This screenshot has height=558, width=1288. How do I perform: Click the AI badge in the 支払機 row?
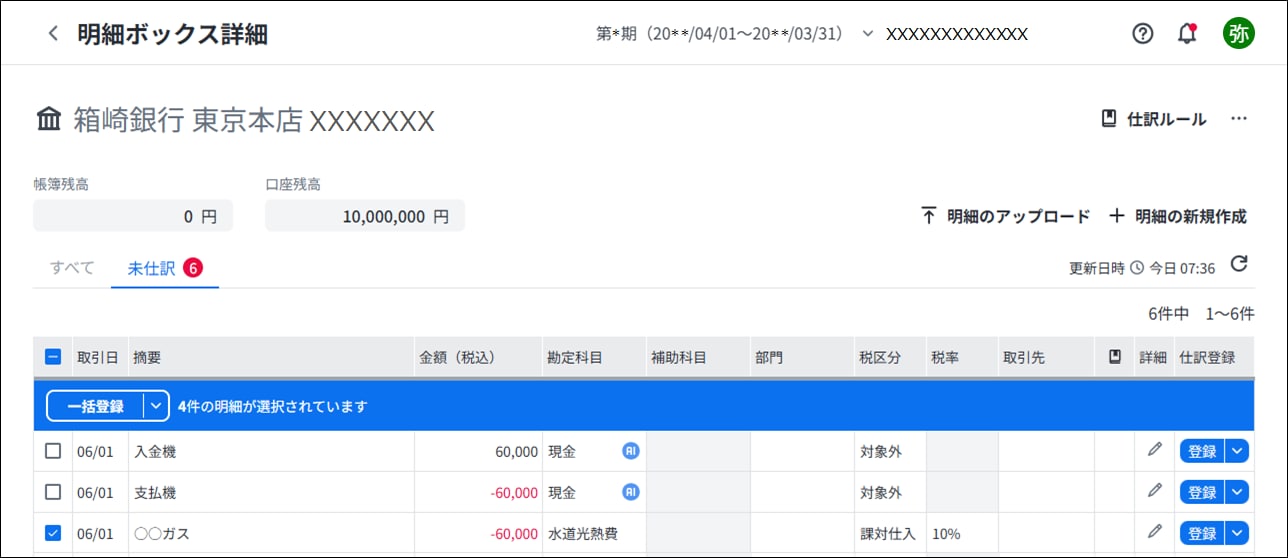coord(630,492)
